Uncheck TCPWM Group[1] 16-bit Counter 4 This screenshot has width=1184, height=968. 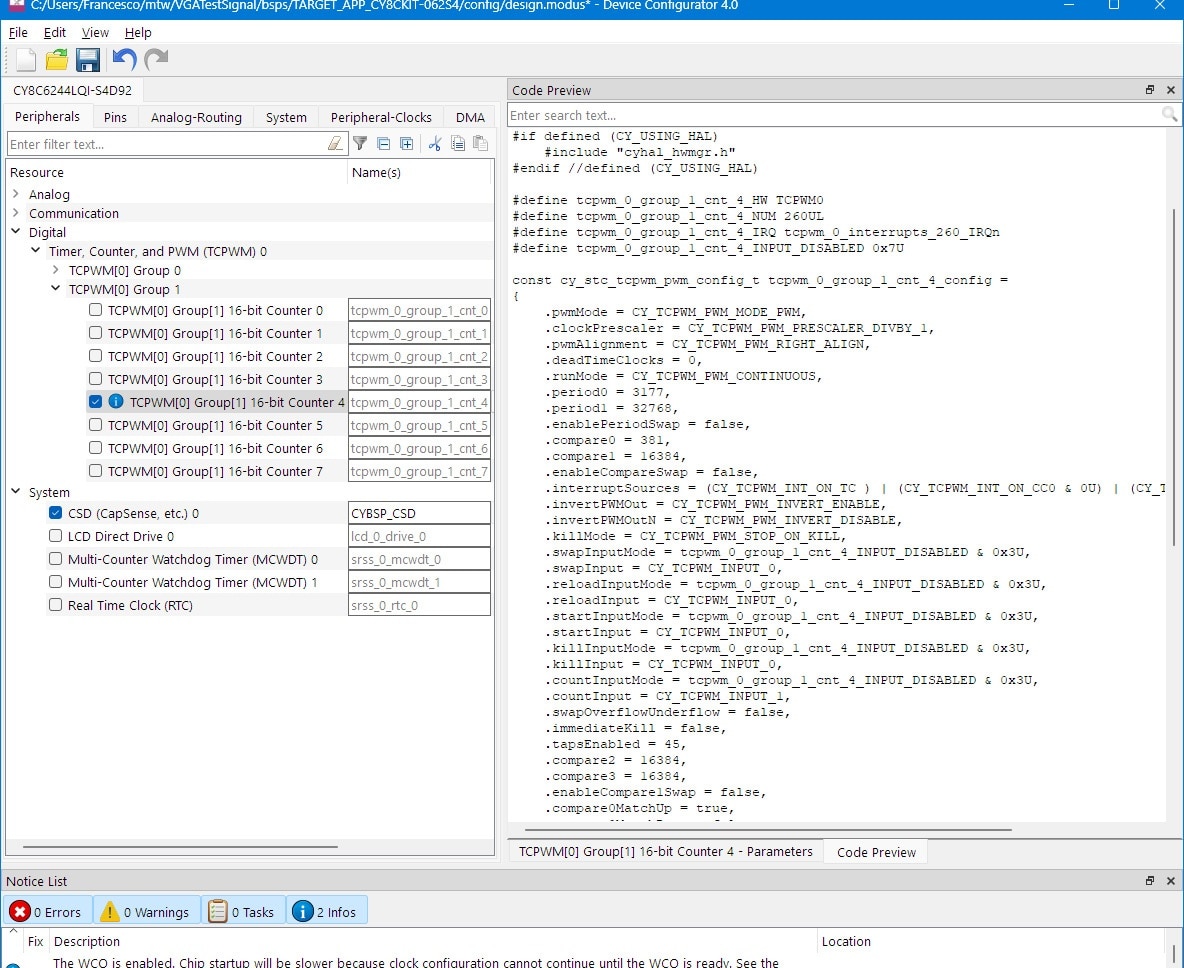pos(95,402)
